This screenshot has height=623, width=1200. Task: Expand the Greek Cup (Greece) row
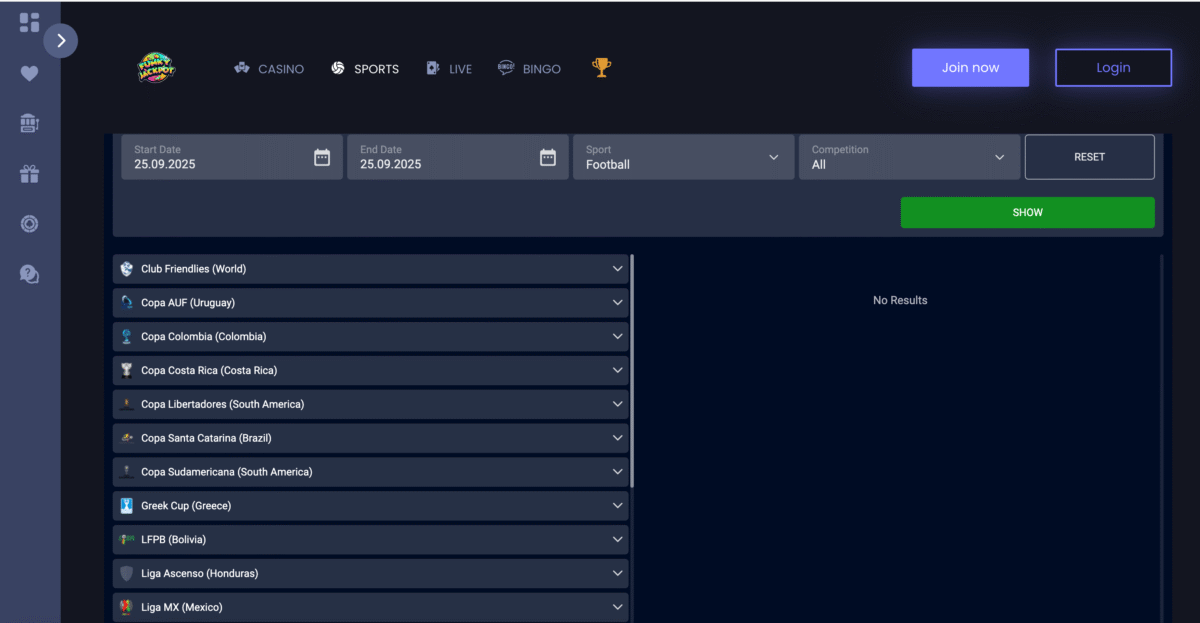coord(370,506)
